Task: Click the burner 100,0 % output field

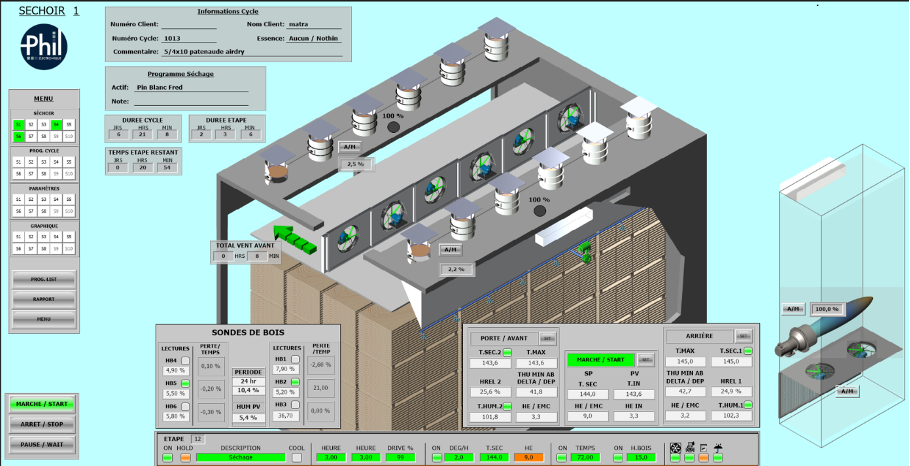Action: coord(828,309)
